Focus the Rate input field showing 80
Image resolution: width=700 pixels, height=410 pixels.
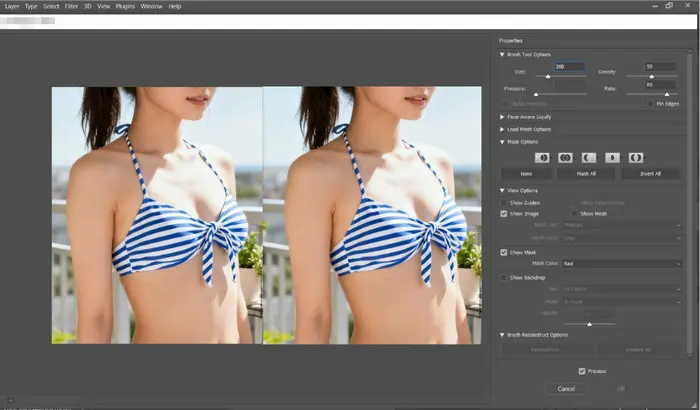point(660,84)
